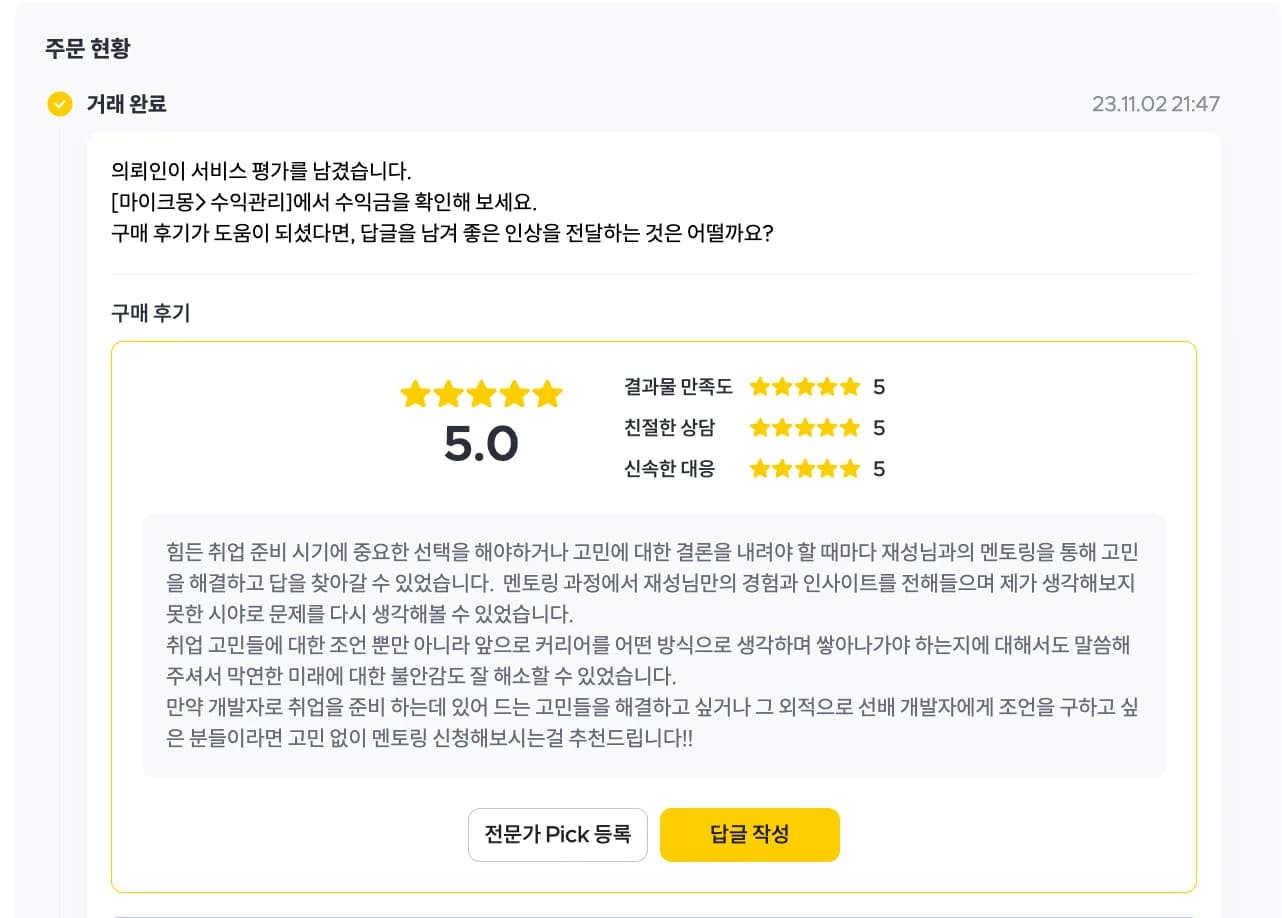The image size is (1282, 918).
Task: Click the 거래 완료 status label
Action: coord(126,104)
